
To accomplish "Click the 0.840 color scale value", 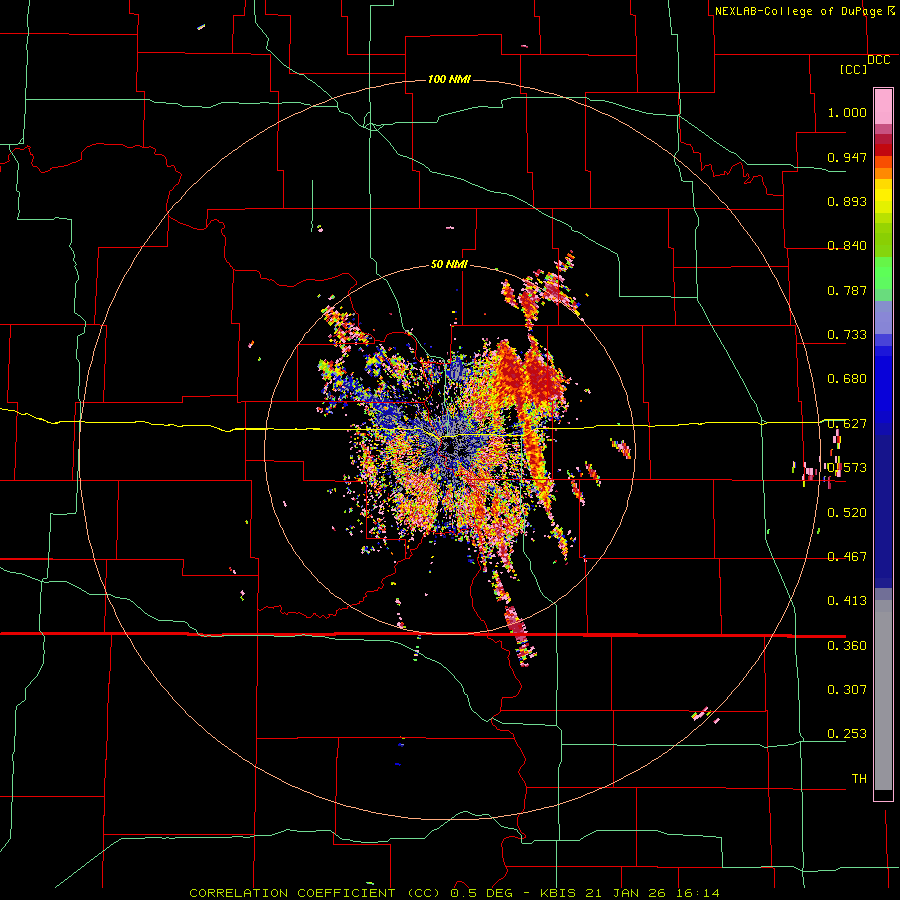I will (847, 245).
